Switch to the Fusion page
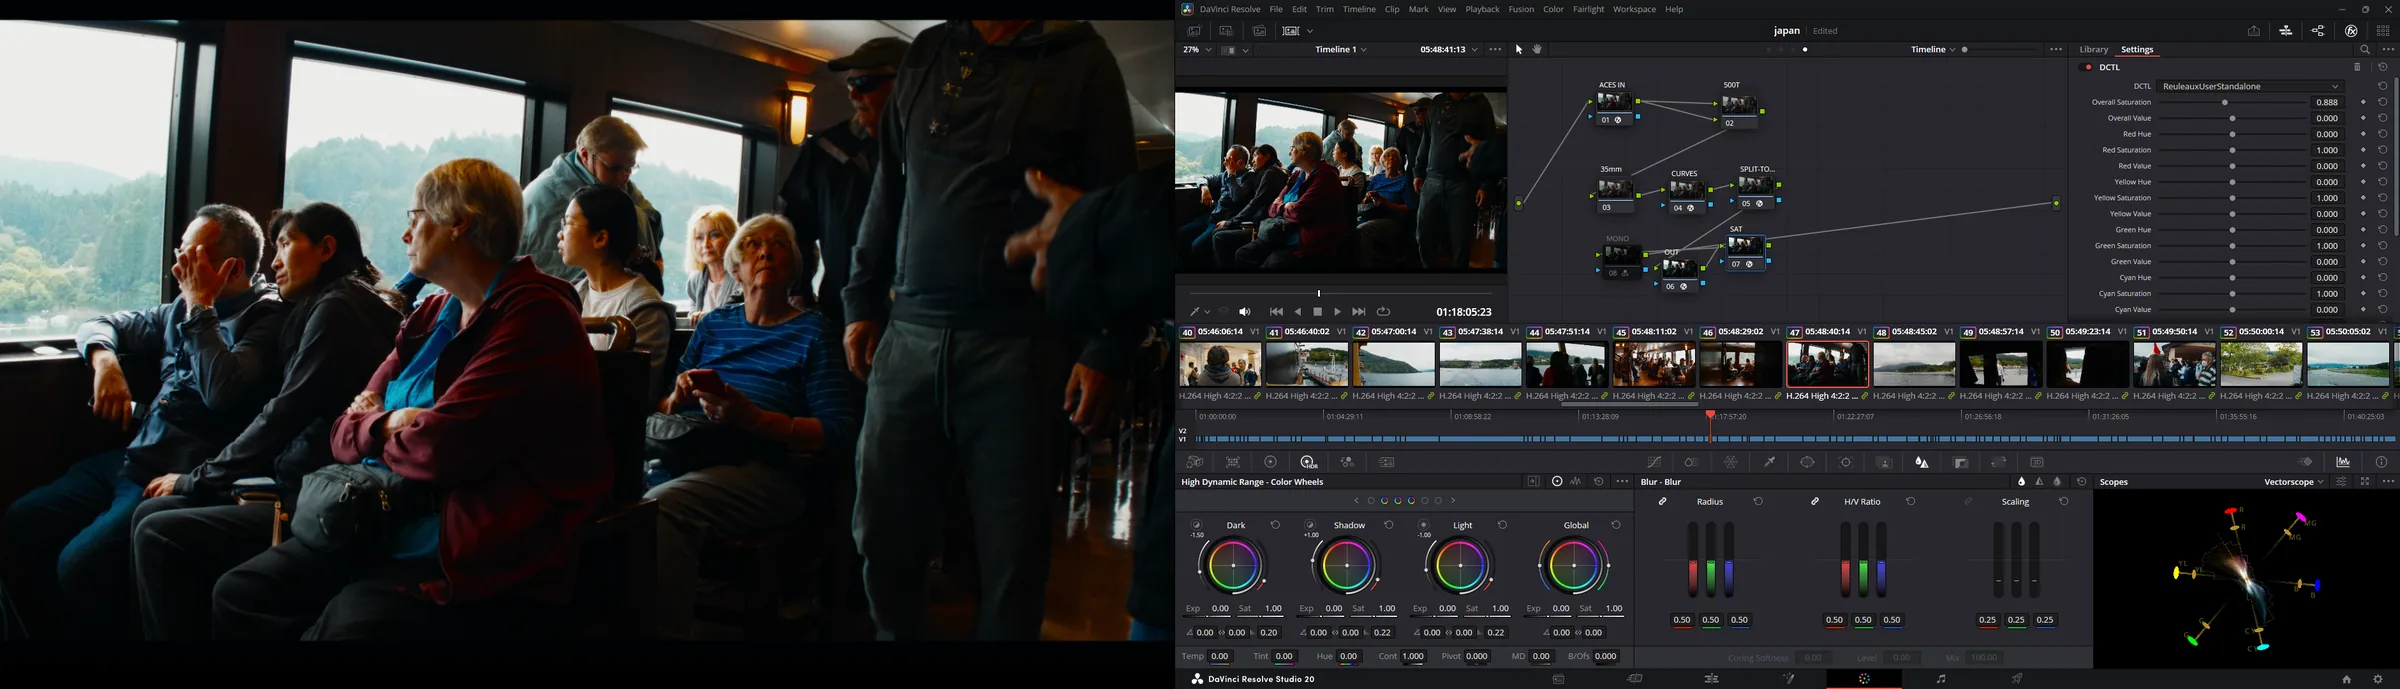Viewport: 2400px width, 689px height. [1788, 679]
